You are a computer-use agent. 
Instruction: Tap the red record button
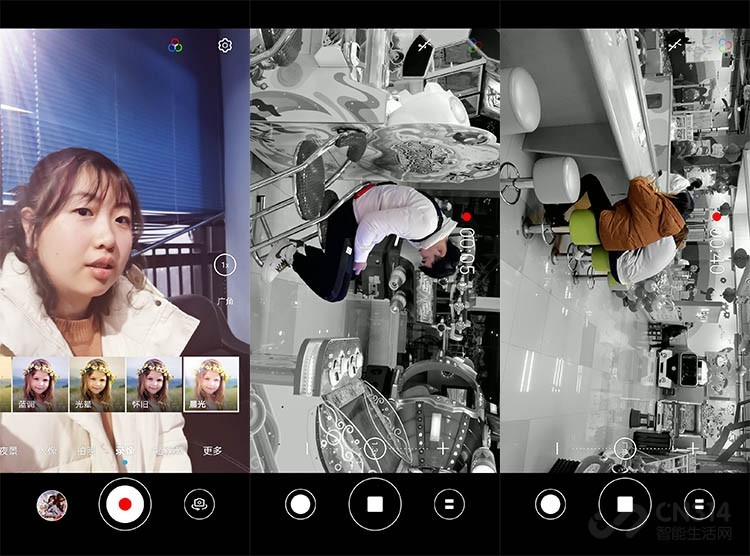pyautogui.click(x=125, y=504)
